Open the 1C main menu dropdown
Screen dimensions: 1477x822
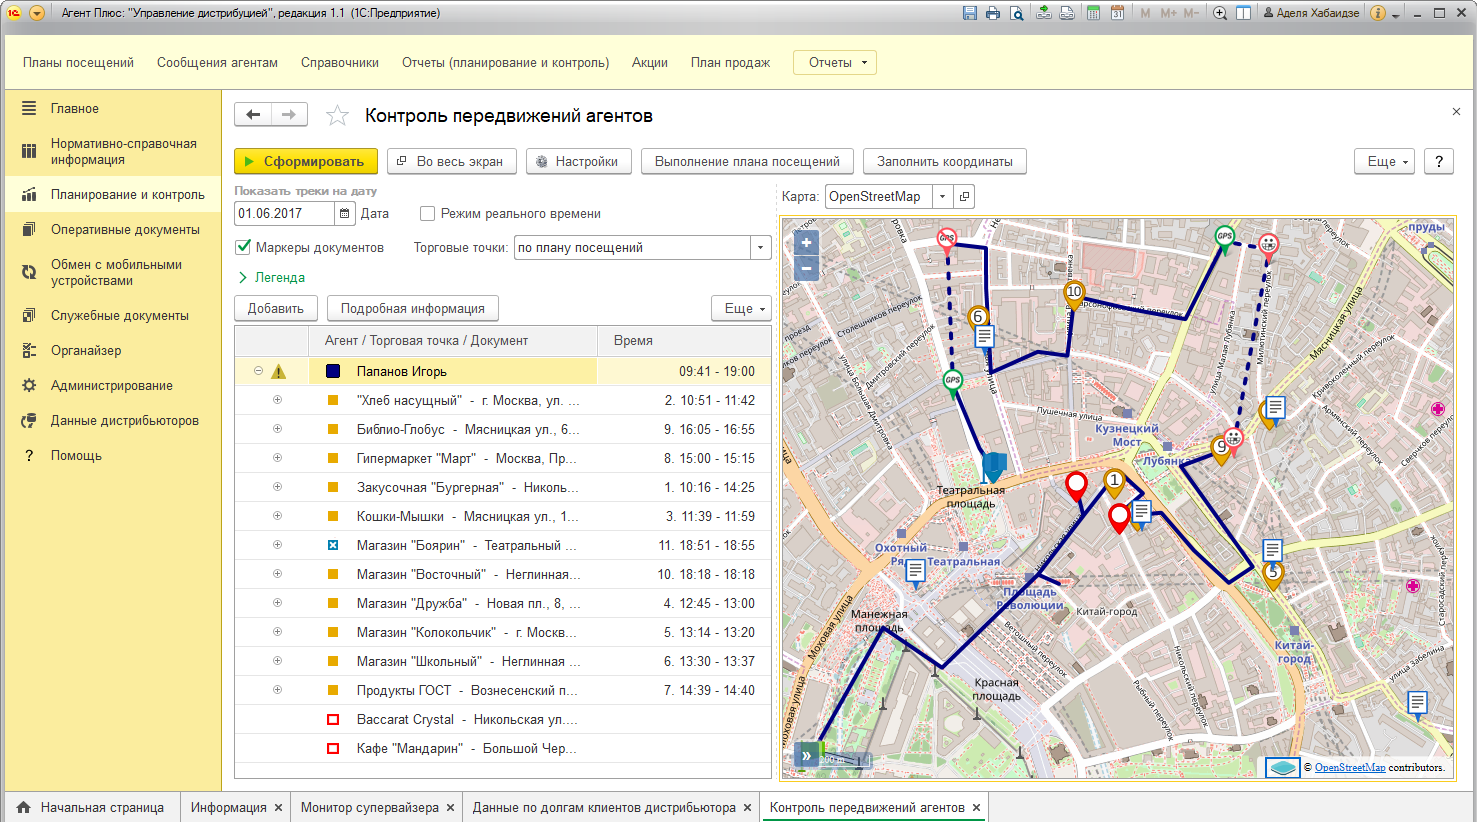pos(37,13)
